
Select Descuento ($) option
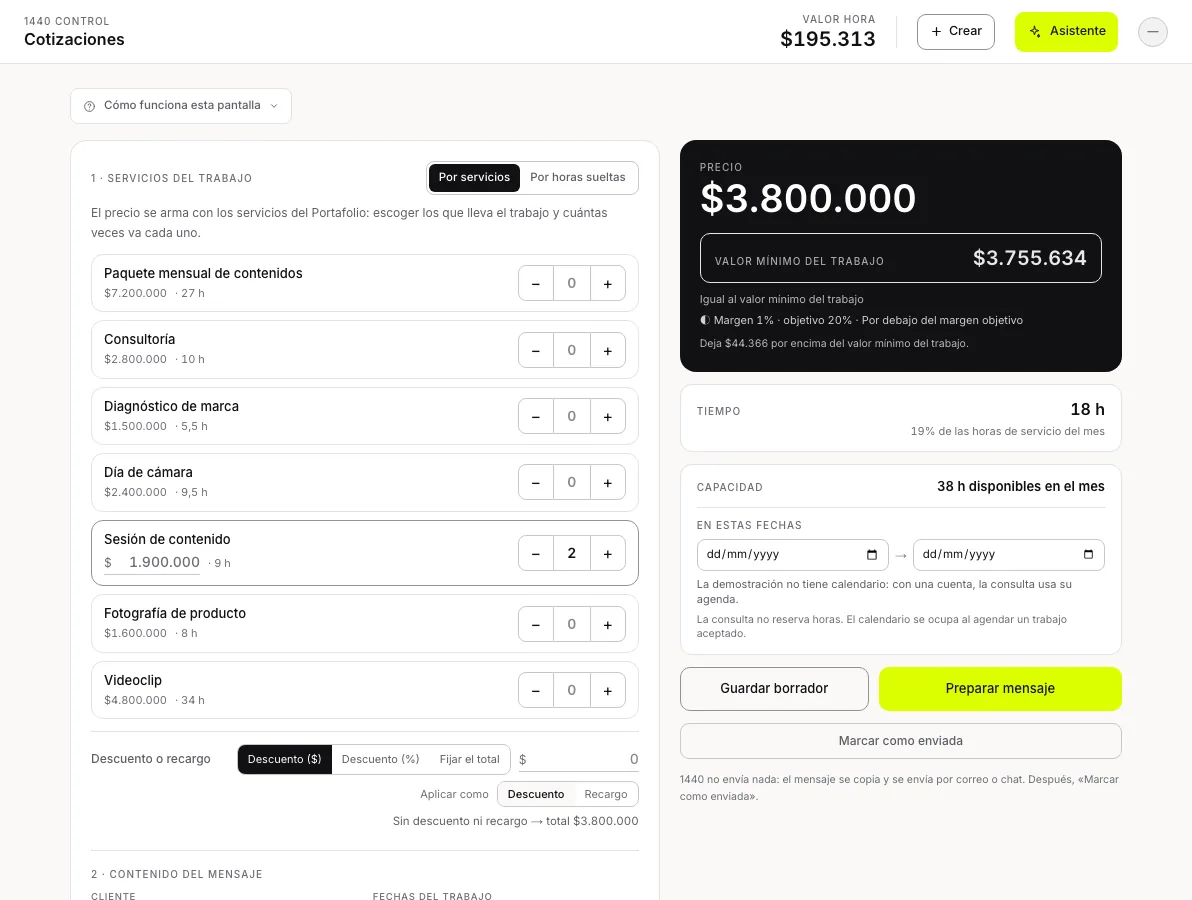click(x=284, y=759)
